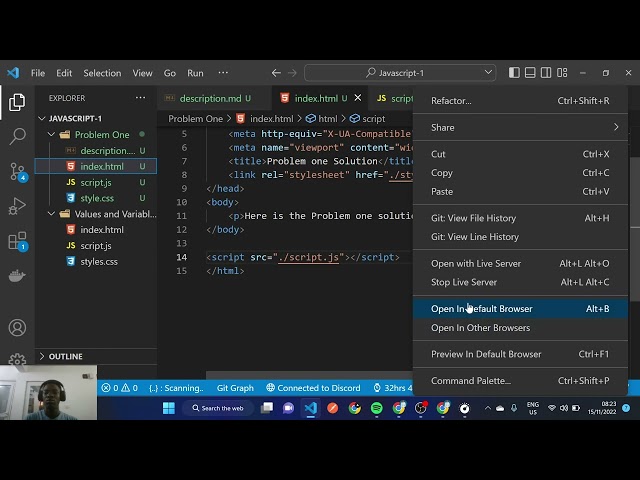Choose Cut from context menu
Image resolution: width=640 pixels, height=480 pixels.
(x=520, y=154)
